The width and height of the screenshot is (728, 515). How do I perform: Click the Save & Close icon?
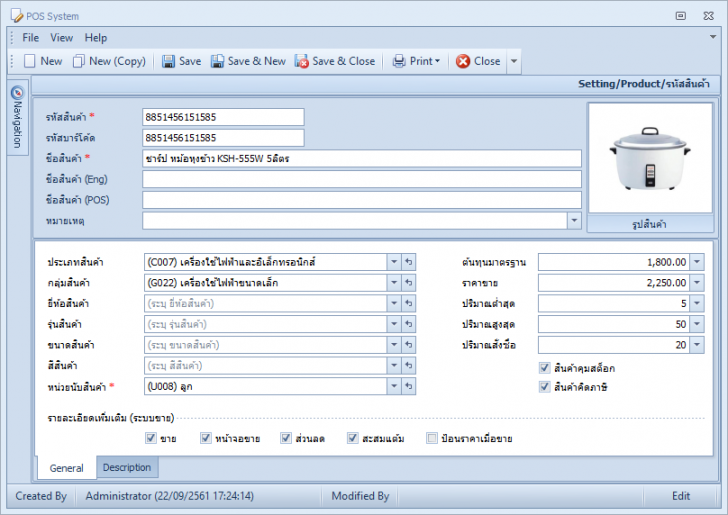[x=302, y=61]
